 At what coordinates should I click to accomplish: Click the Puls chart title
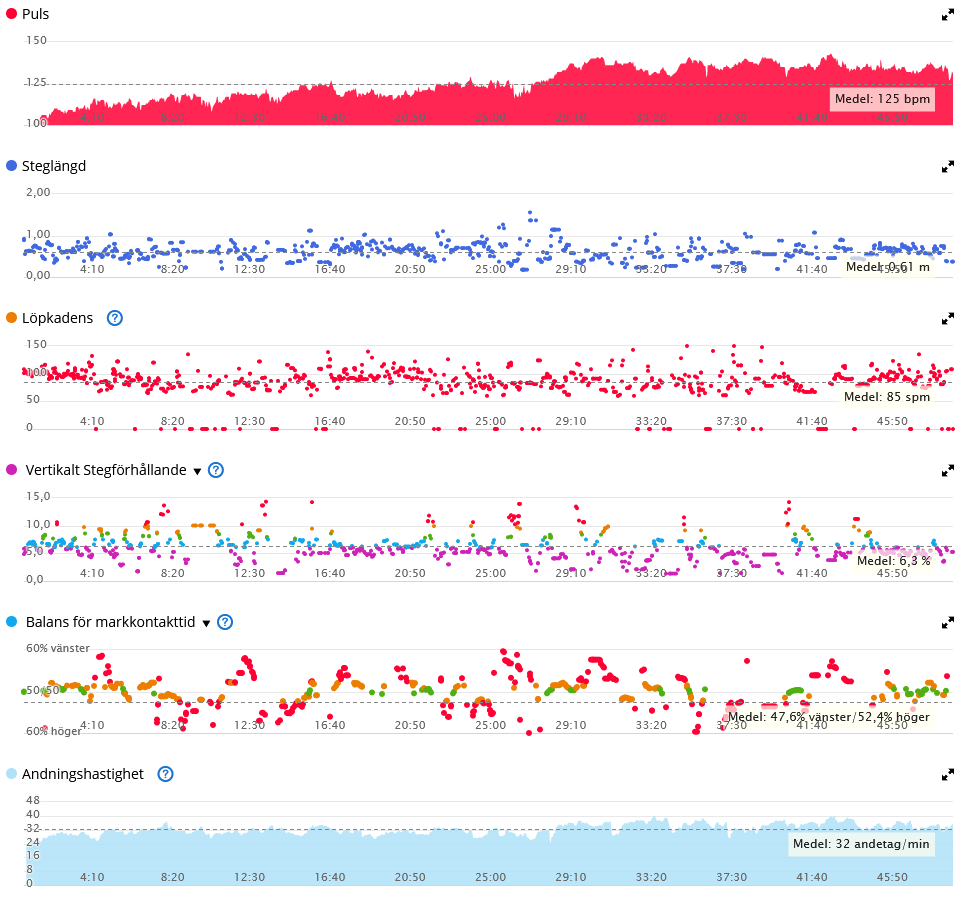[x=36, y=14]
